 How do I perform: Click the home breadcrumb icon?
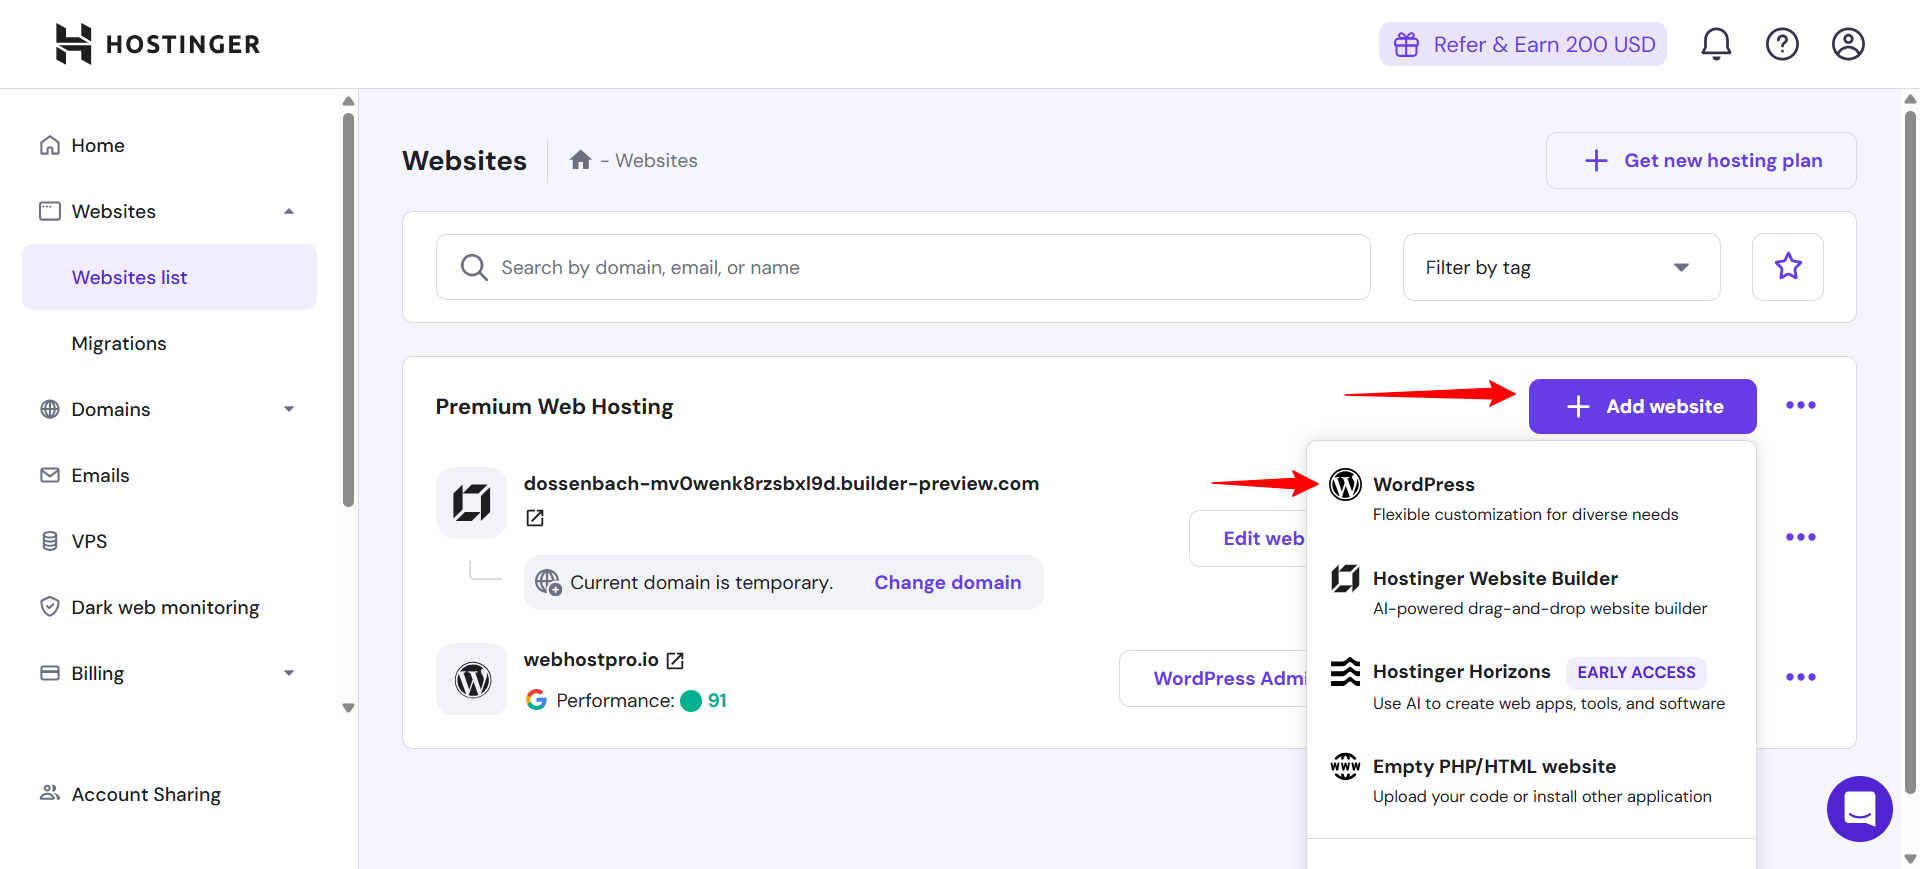click(x=581, y=160)
